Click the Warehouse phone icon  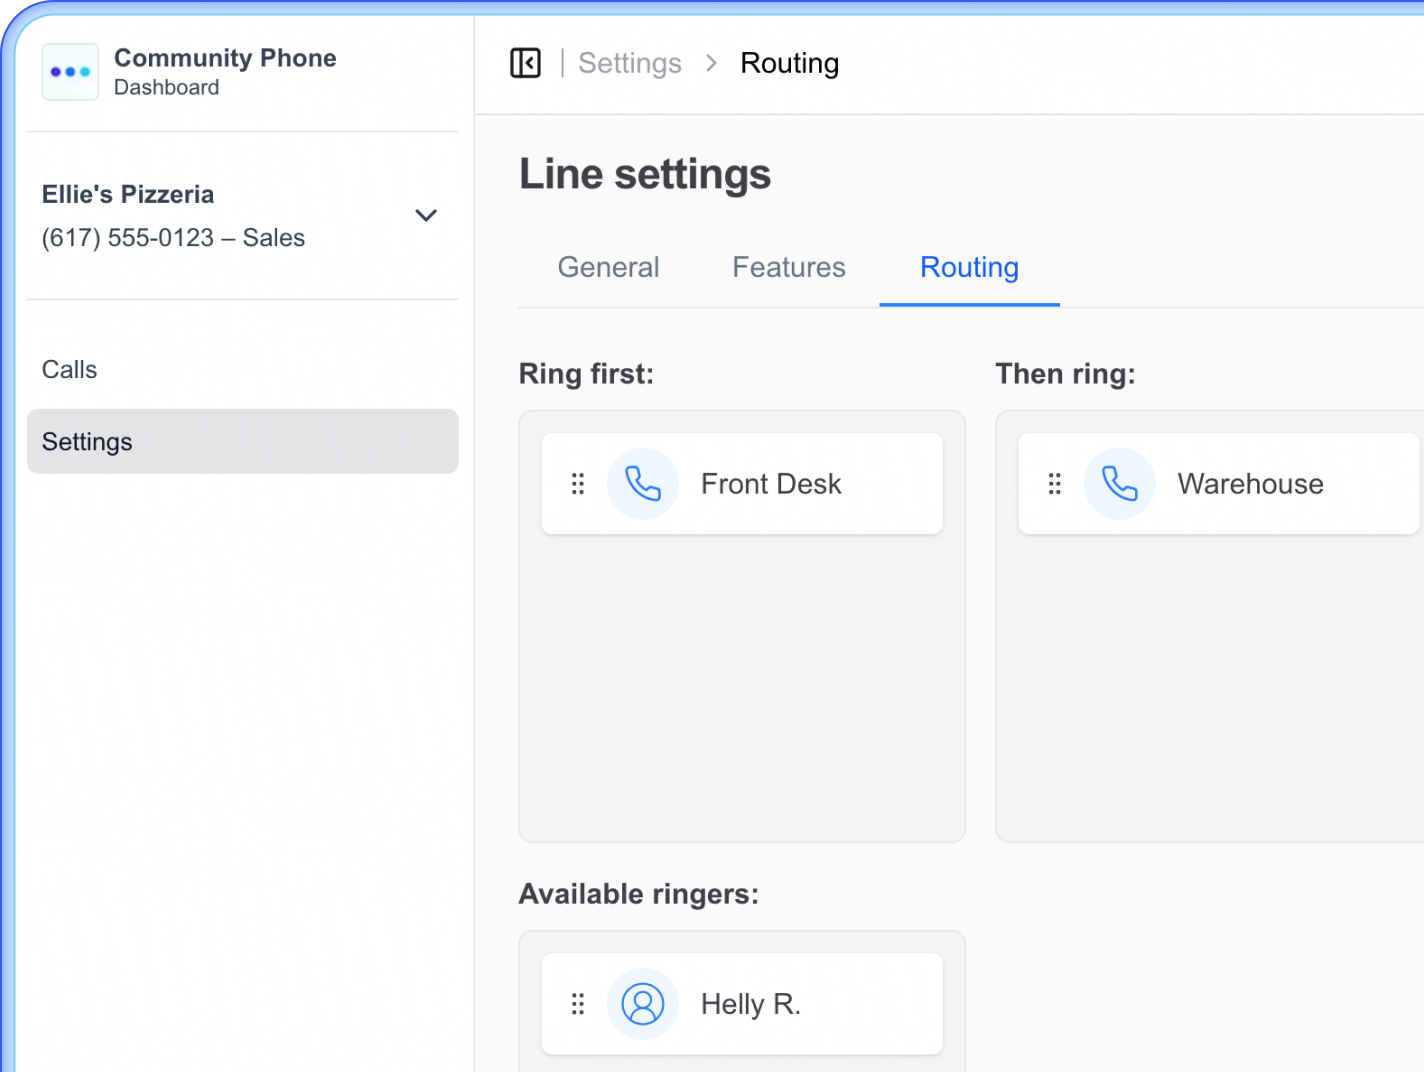pyautogui.click(x=1119, y=484)
